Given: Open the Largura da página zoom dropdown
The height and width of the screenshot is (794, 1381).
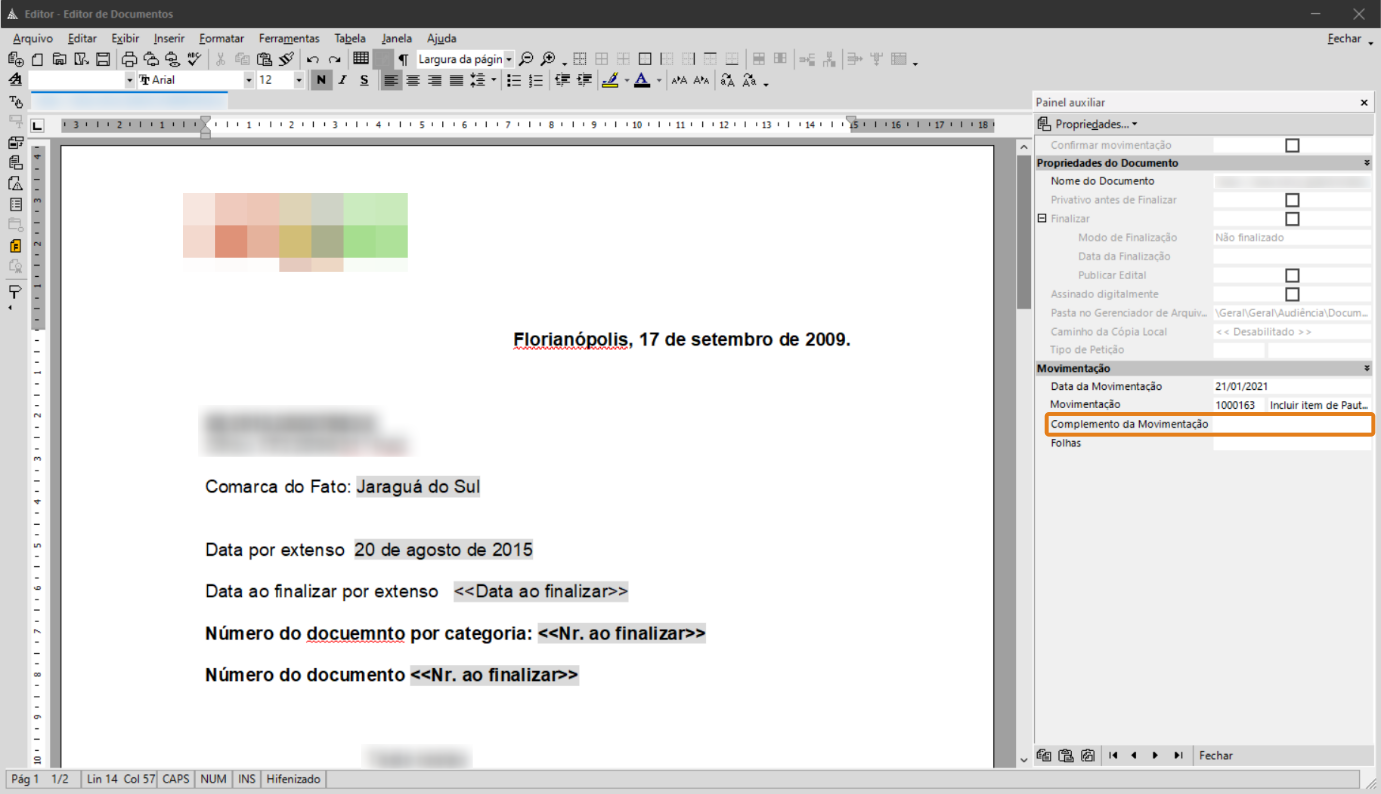Looking at the screenshot, I should (508, 59).
